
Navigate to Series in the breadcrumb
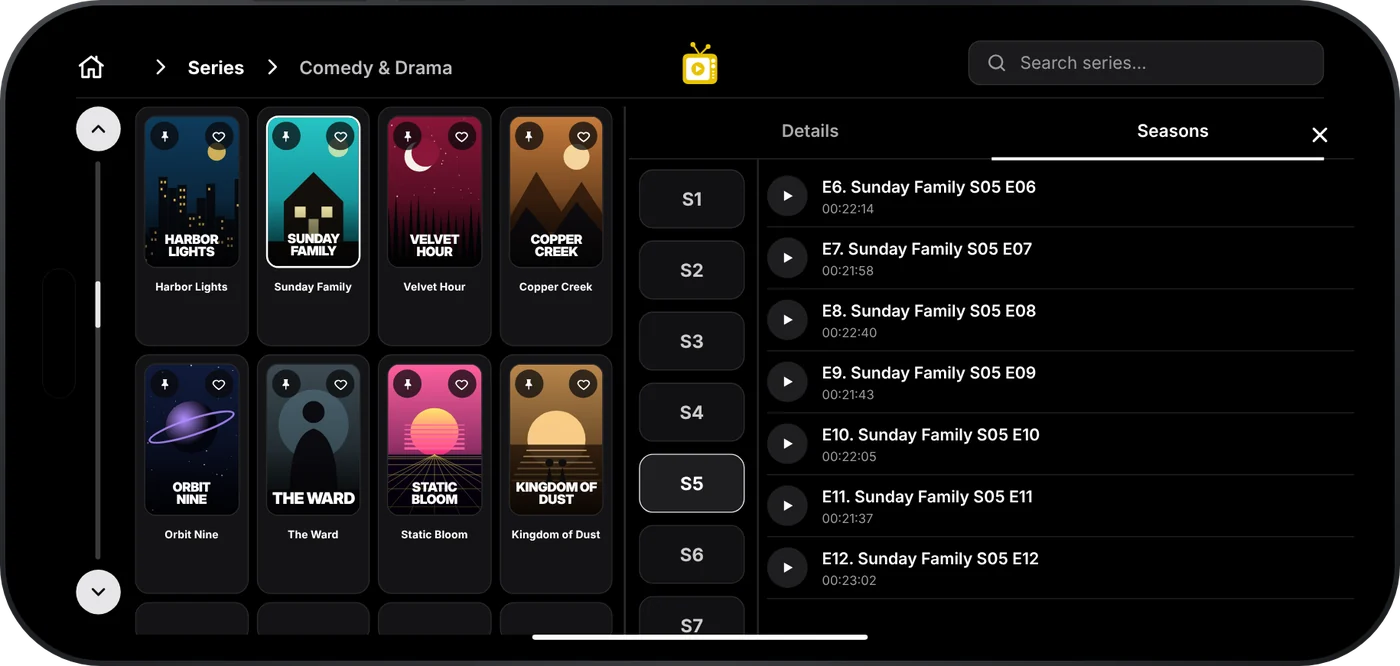(x=216, y=68)
